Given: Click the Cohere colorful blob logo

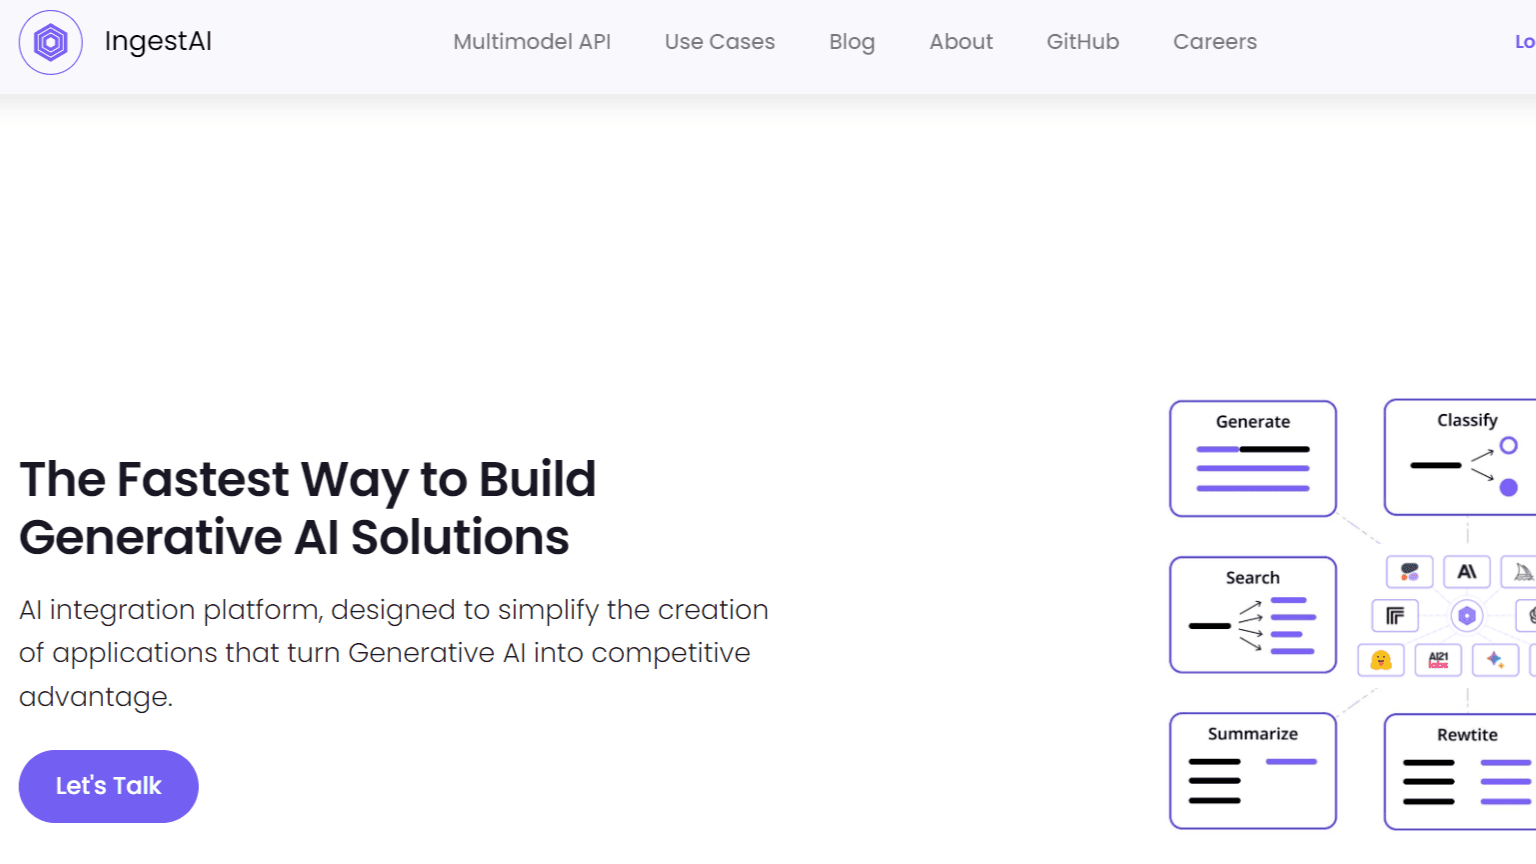Looking at the screenshot, I should (1409, 571).
